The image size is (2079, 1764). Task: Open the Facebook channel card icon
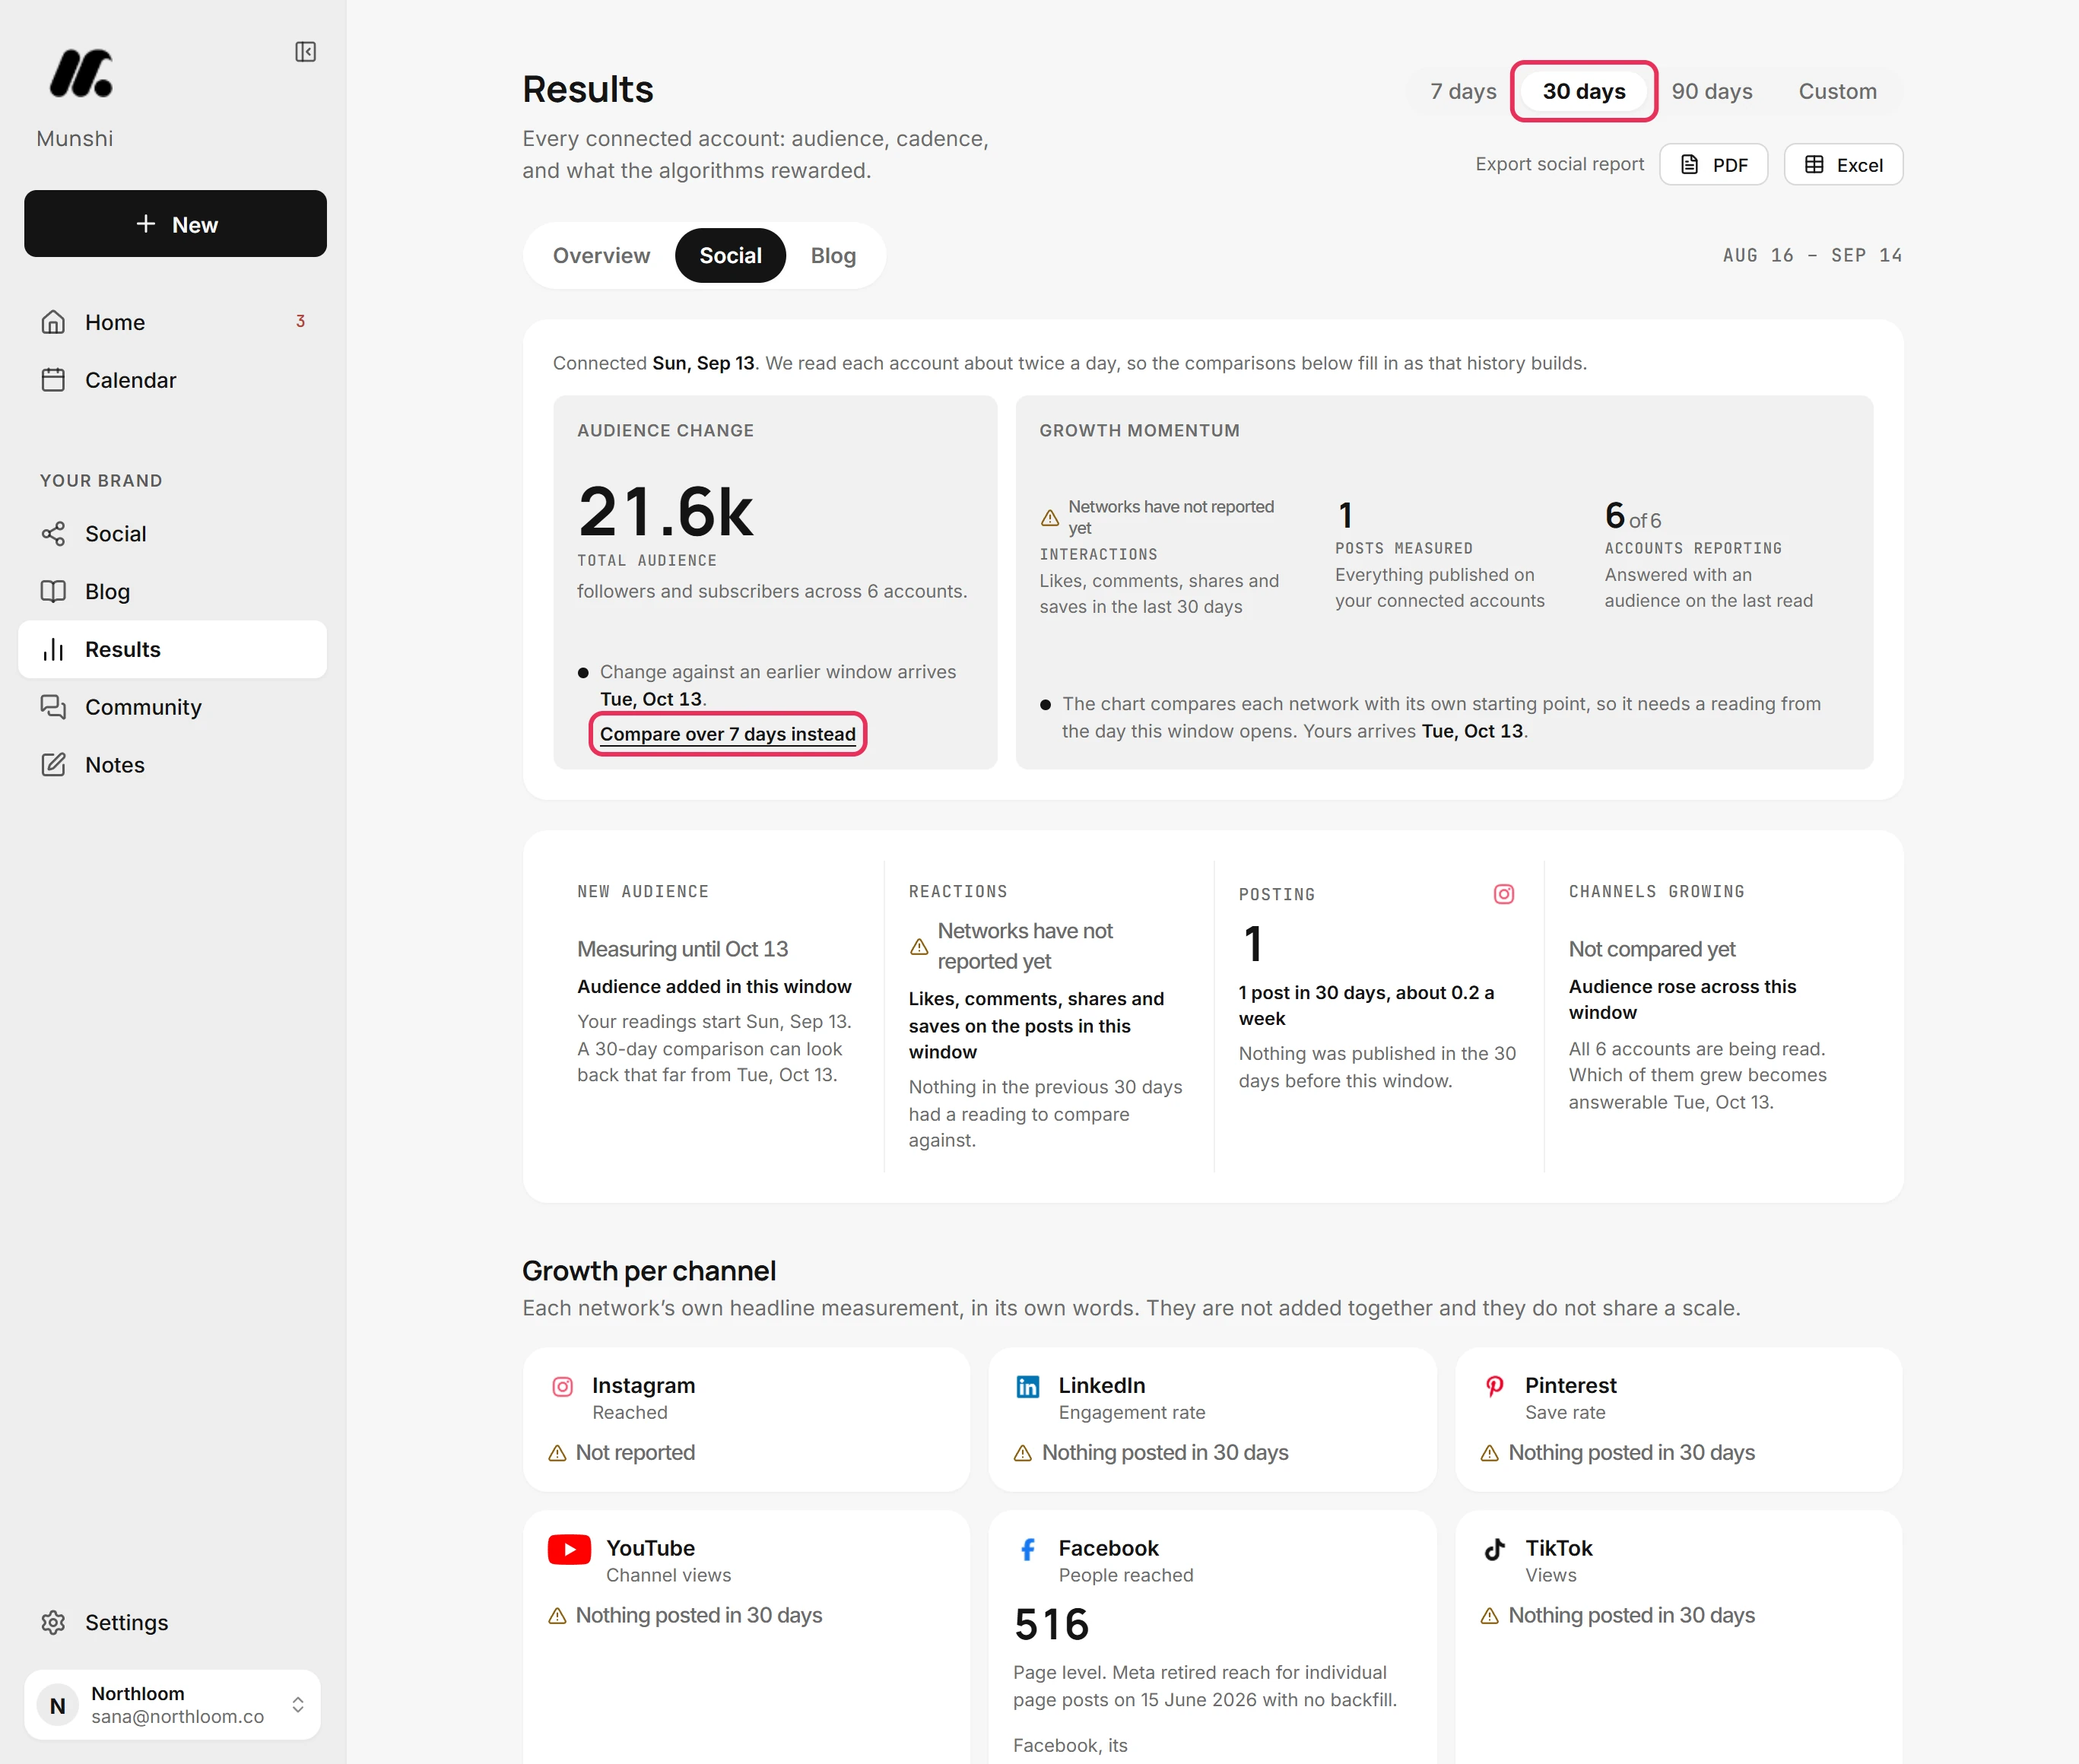1027,1549
